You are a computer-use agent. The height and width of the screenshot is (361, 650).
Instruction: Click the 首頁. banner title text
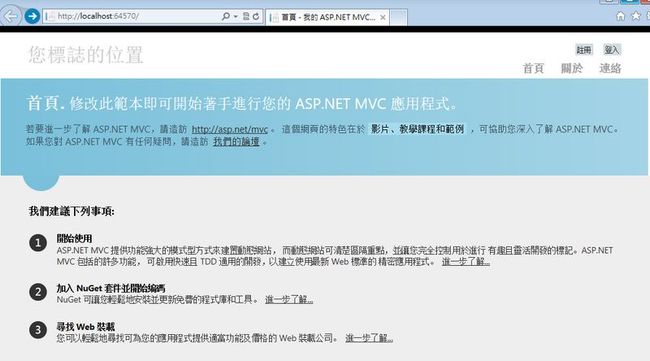pyautogui.click(x=46, y=103)
